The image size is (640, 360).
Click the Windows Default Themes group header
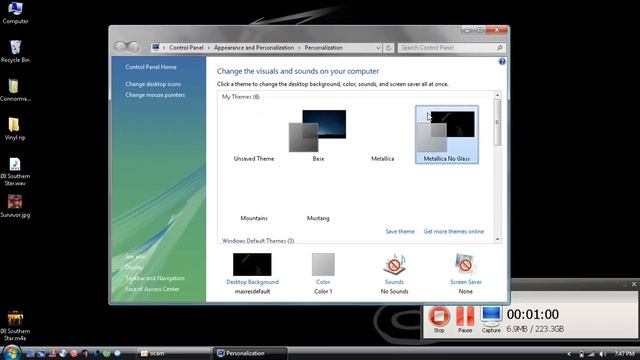click(x=258, y=241)
